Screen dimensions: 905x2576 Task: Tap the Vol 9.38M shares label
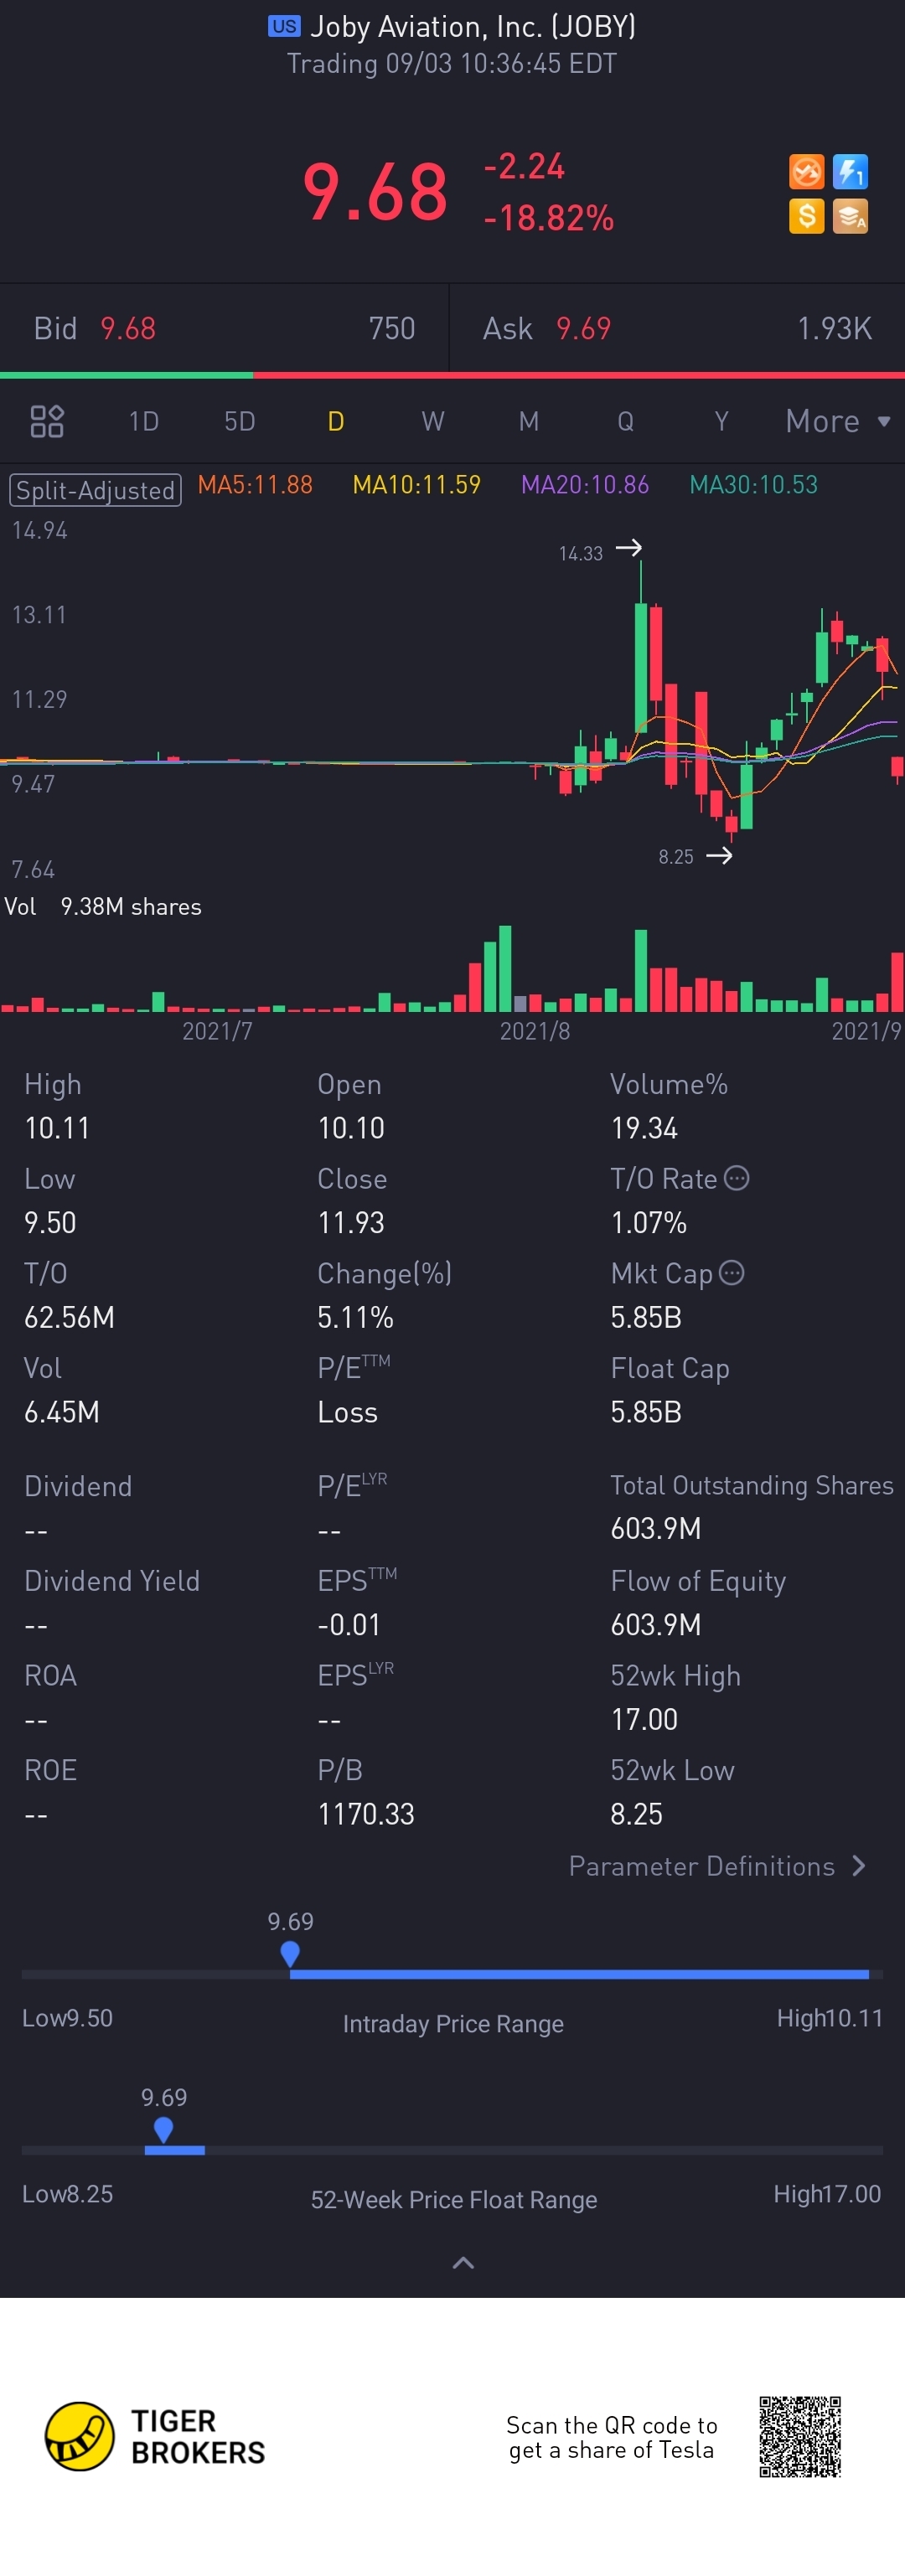coord(103,906)
